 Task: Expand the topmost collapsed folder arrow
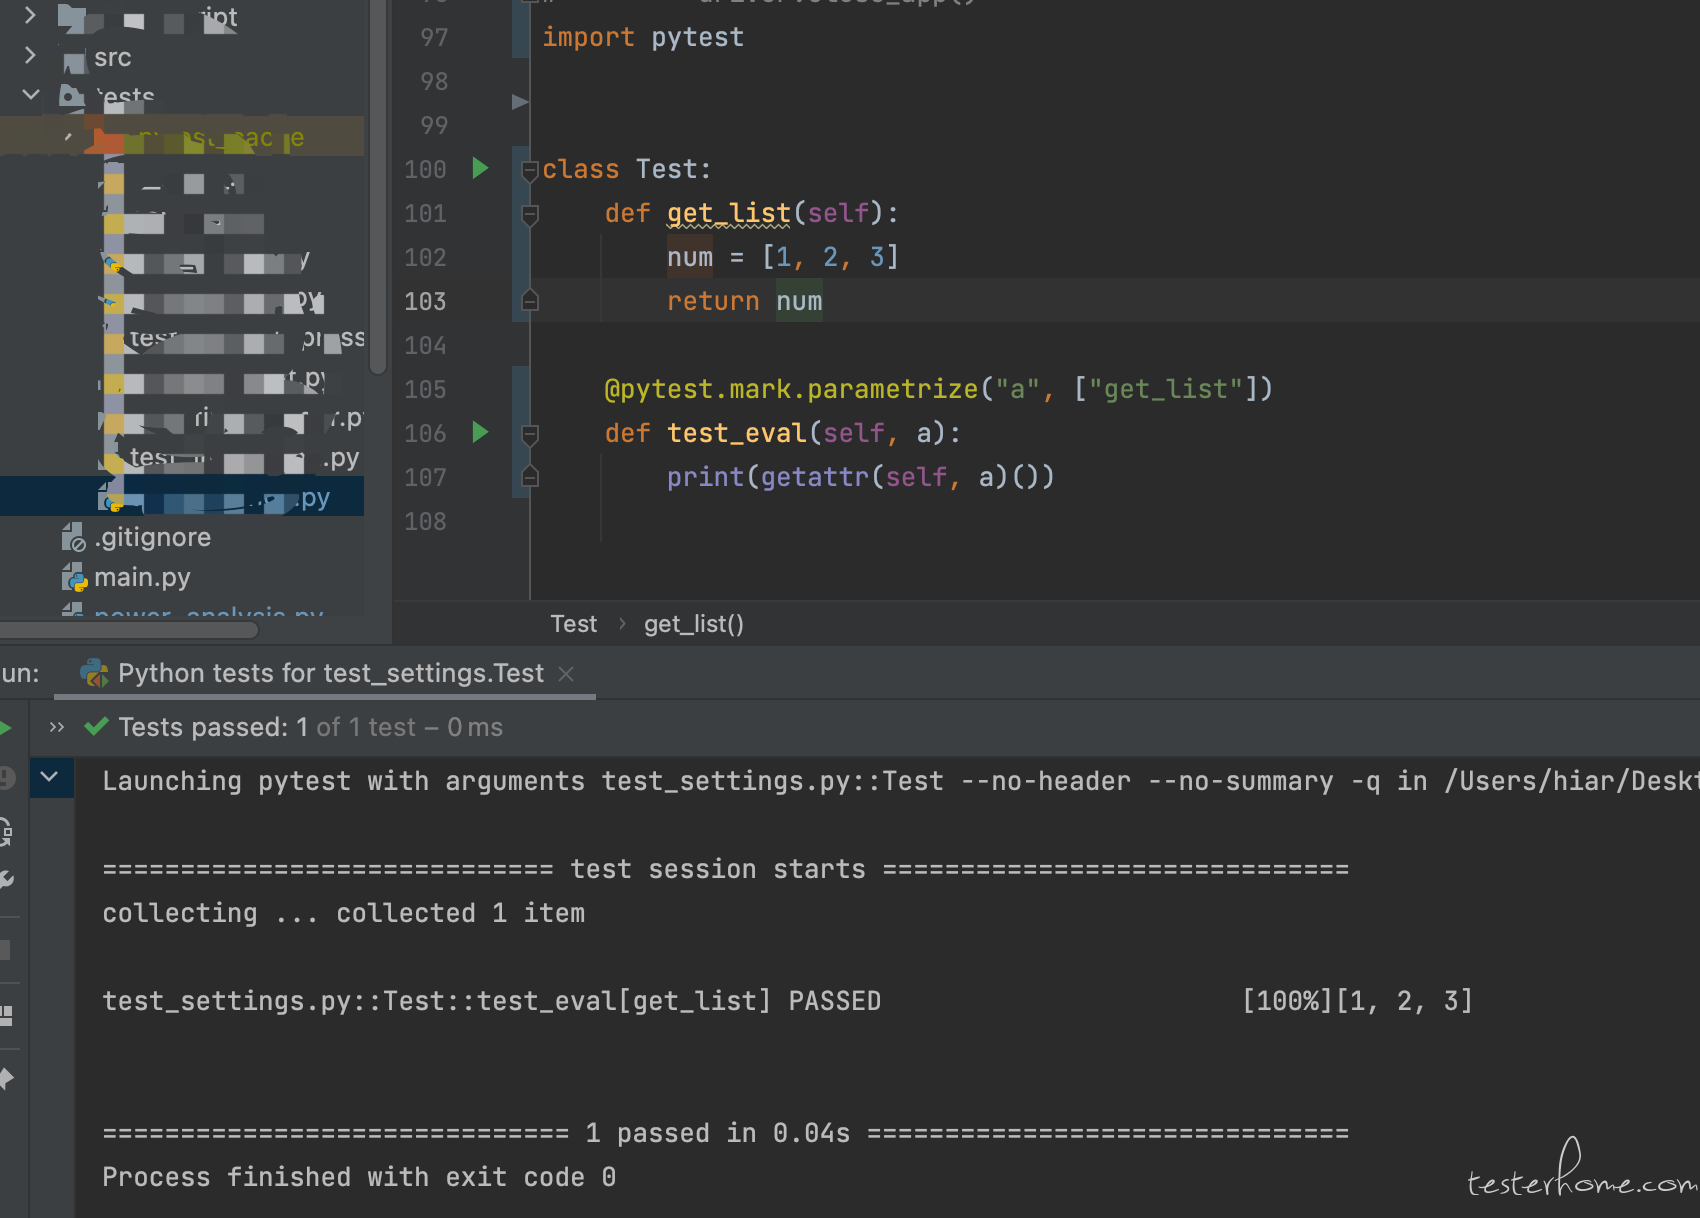(x=30, y=15)
